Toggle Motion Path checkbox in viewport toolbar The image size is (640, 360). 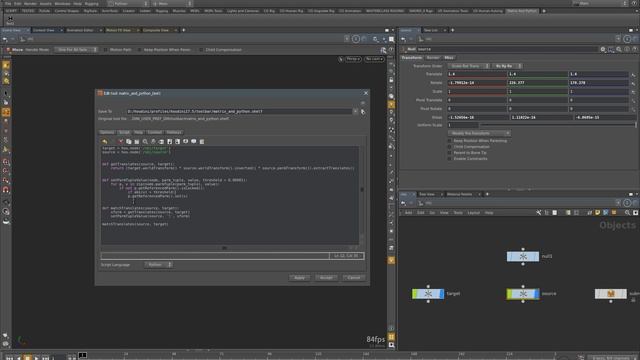106,50
